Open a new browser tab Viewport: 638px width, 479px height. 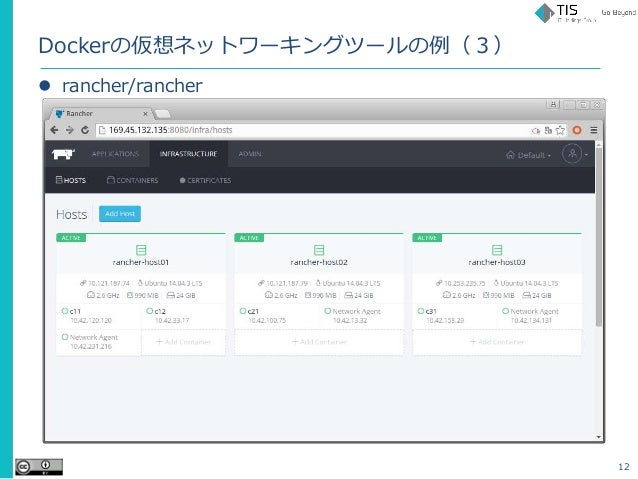[x=163, y=114]
